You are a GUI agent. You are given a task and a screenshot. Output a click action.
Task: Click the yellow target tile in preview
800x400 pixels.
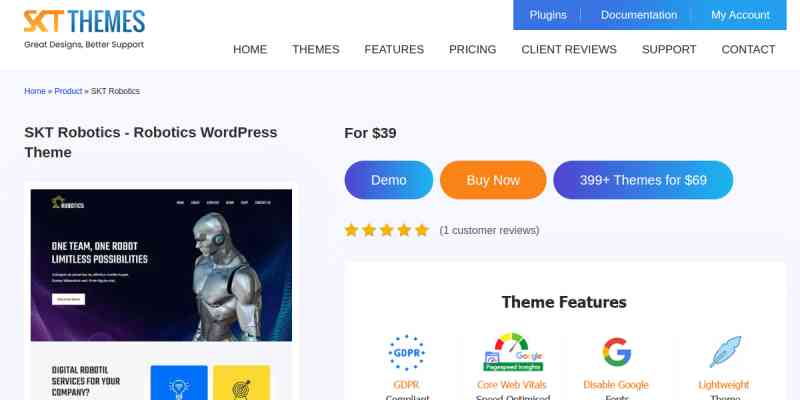click(241, 383)
